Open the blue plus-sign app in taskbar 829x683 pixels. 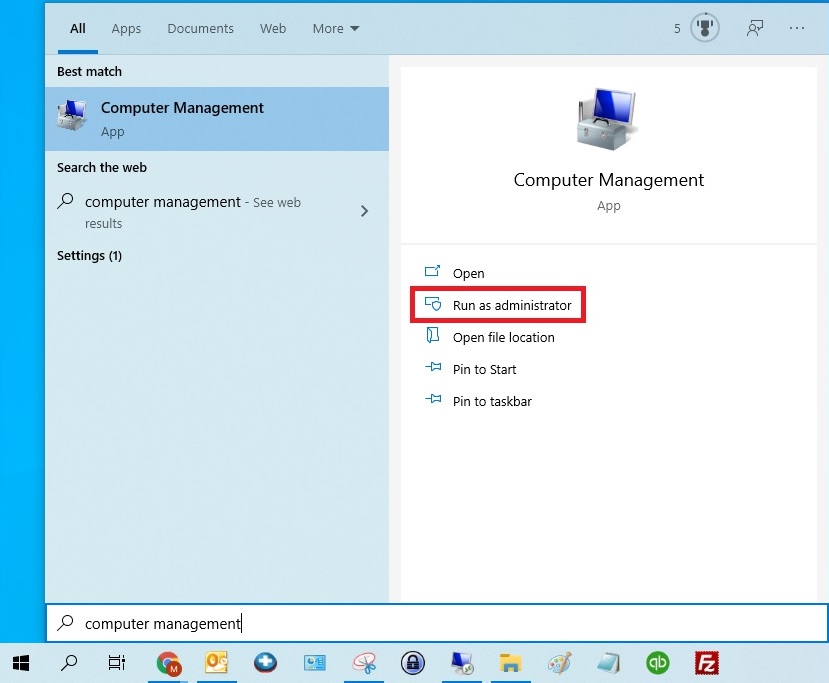(265, 662)
